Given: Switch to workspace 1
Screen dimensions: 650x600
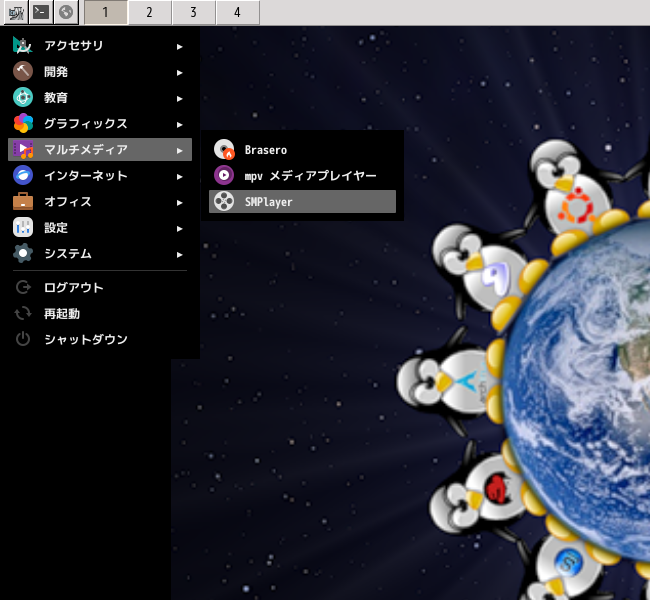Looking at the screenshot, I should [106, 12].
